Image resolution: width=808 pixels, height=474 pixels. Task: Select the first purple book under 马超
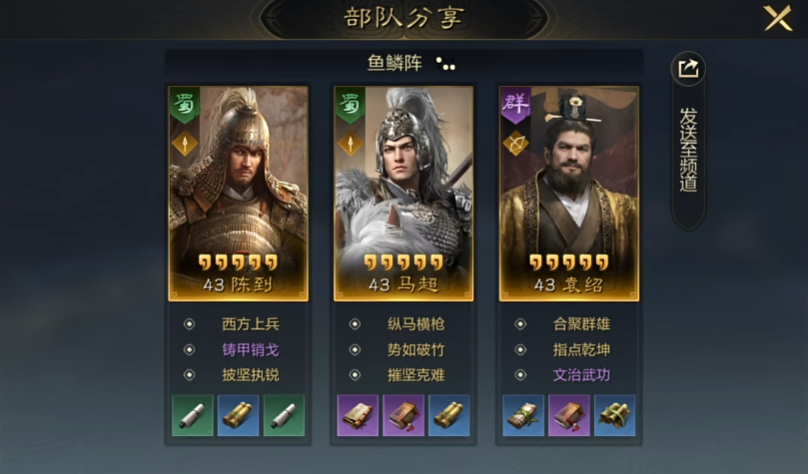pyautogui.click(x=358, y=415)
